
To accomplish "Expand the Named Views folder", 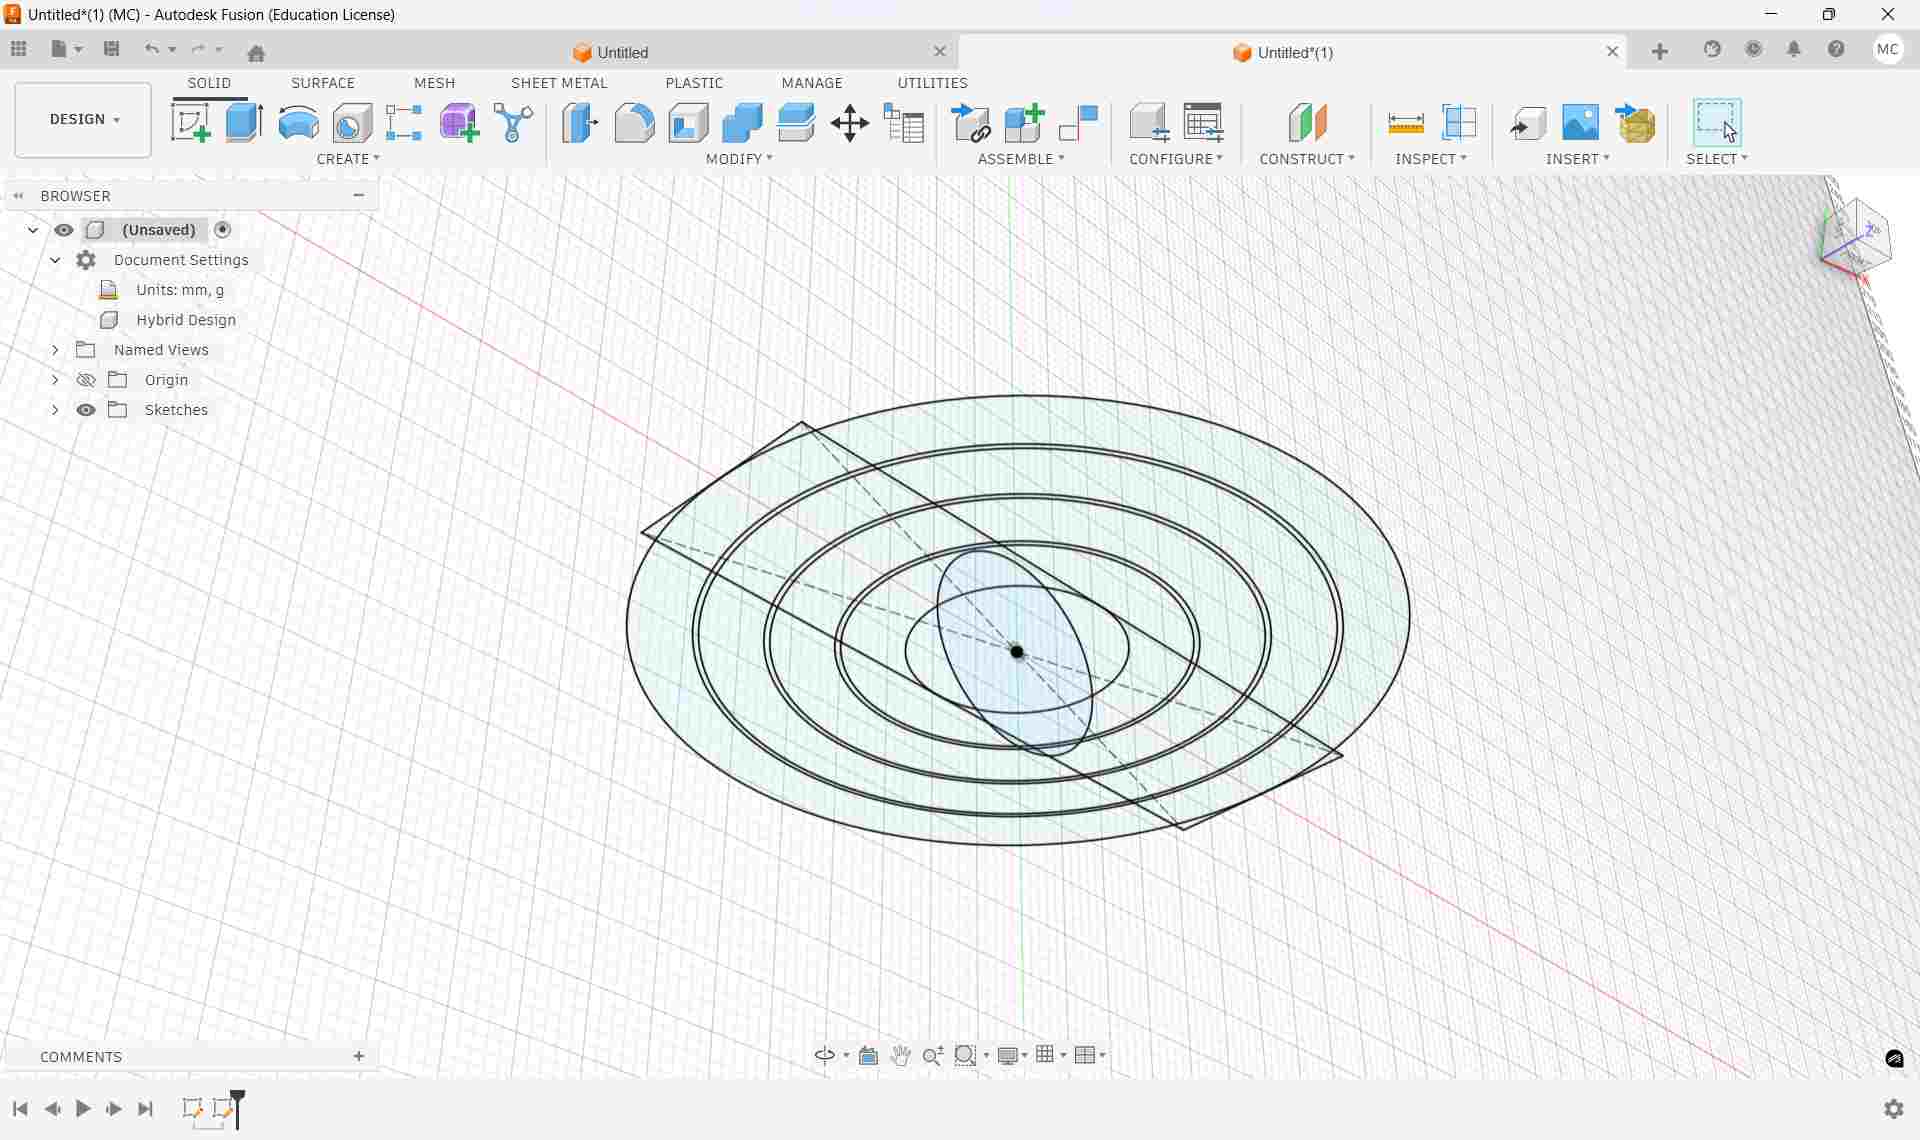I will point(55,350).
